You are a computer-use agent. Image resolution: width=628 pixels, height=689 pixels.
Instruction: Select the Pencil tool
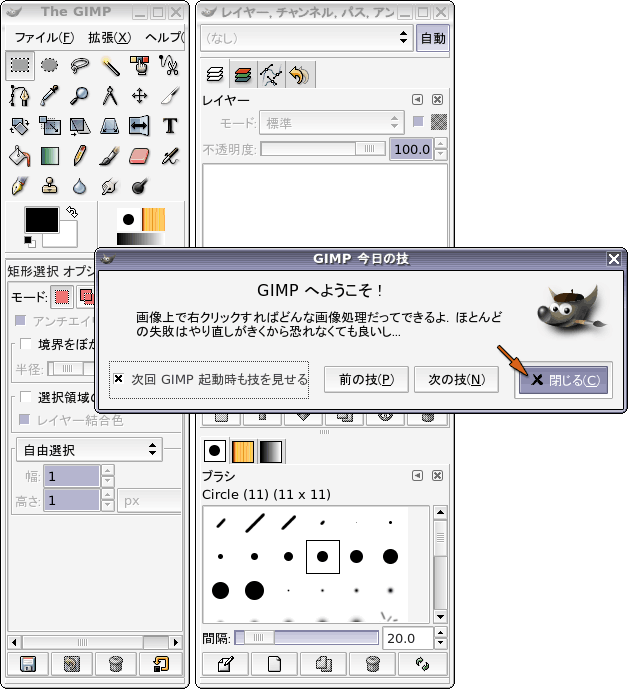point(80,156)
